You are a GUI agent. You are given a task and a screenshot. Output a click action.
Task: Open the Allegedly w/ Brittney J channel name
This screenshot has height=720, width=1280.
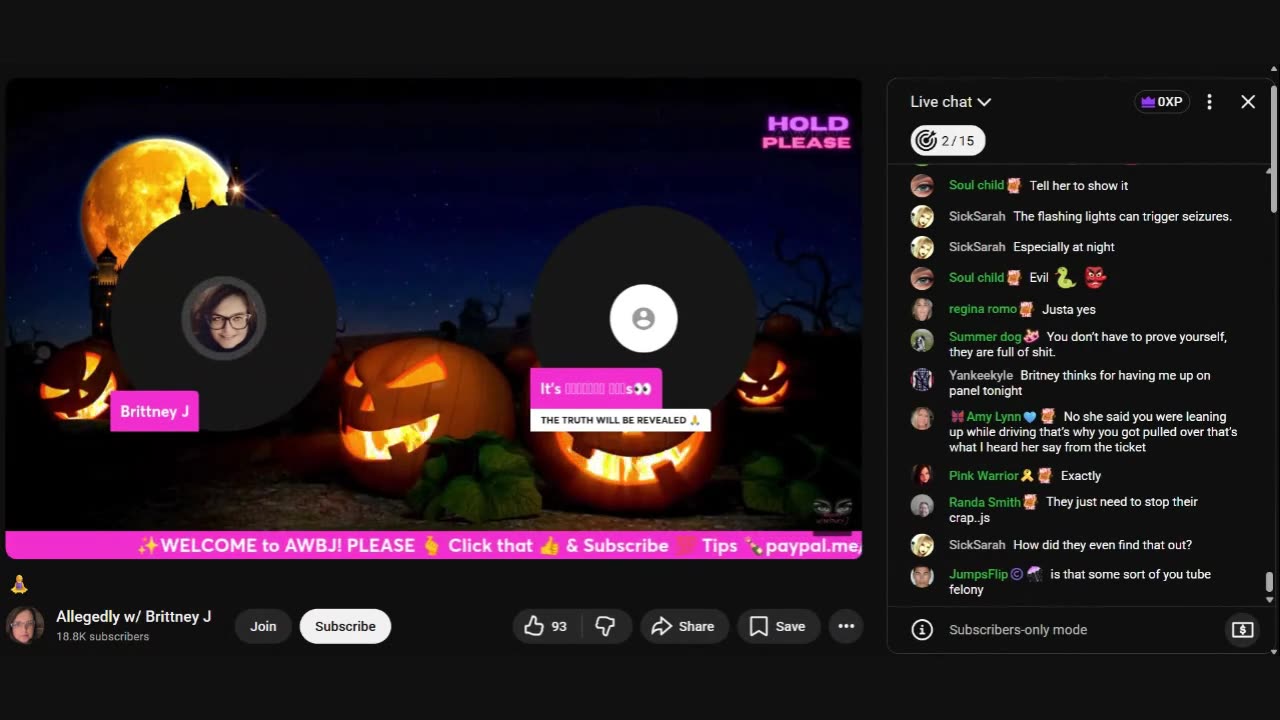tap(134, 617)
